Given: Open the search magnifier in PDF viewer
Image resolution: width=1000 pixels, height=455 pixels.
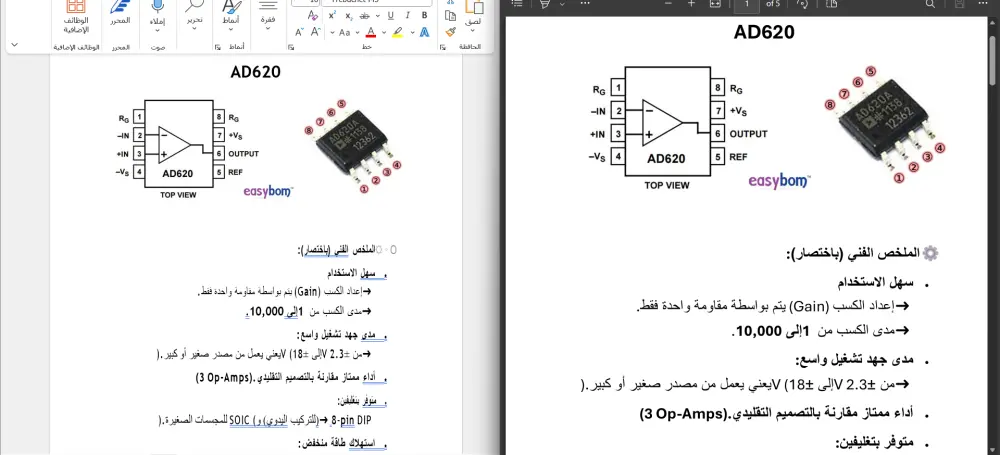Looking at the screenshot, I should pyautogui.click(x=930, y=4).
